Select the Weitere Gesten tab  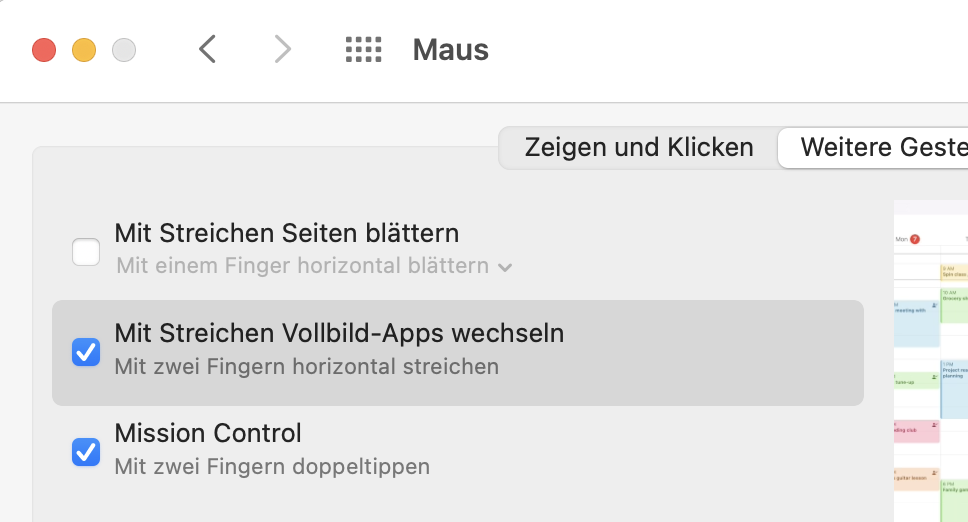tap(873, 147)
